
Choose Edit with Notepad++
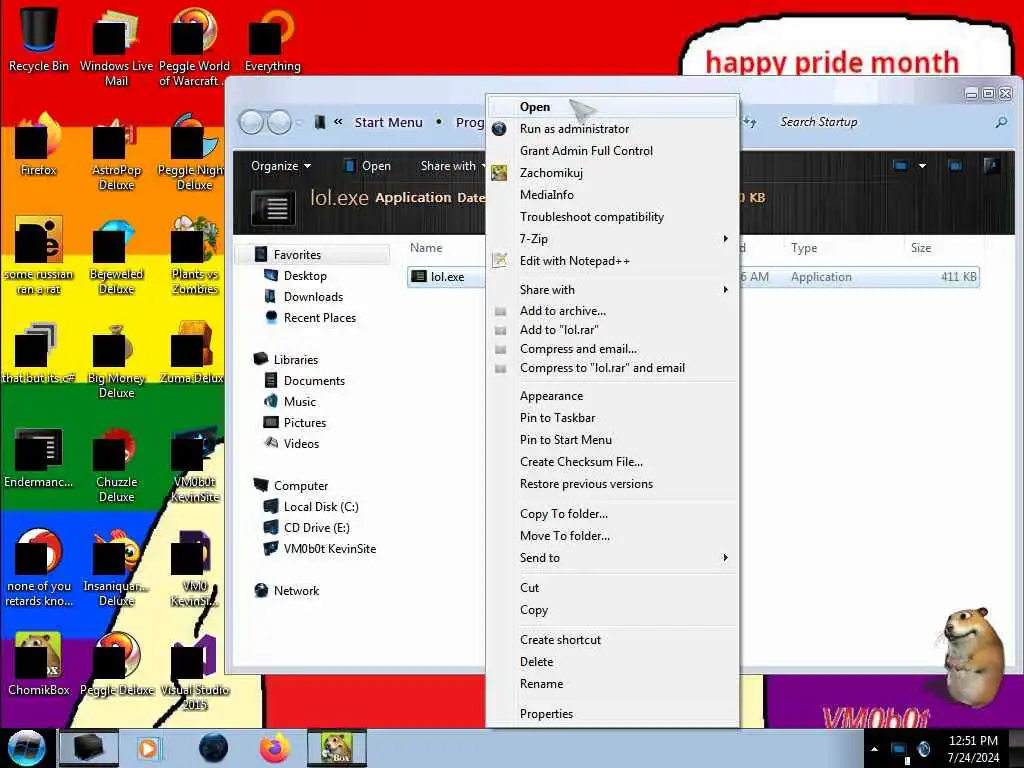point(613,261)
